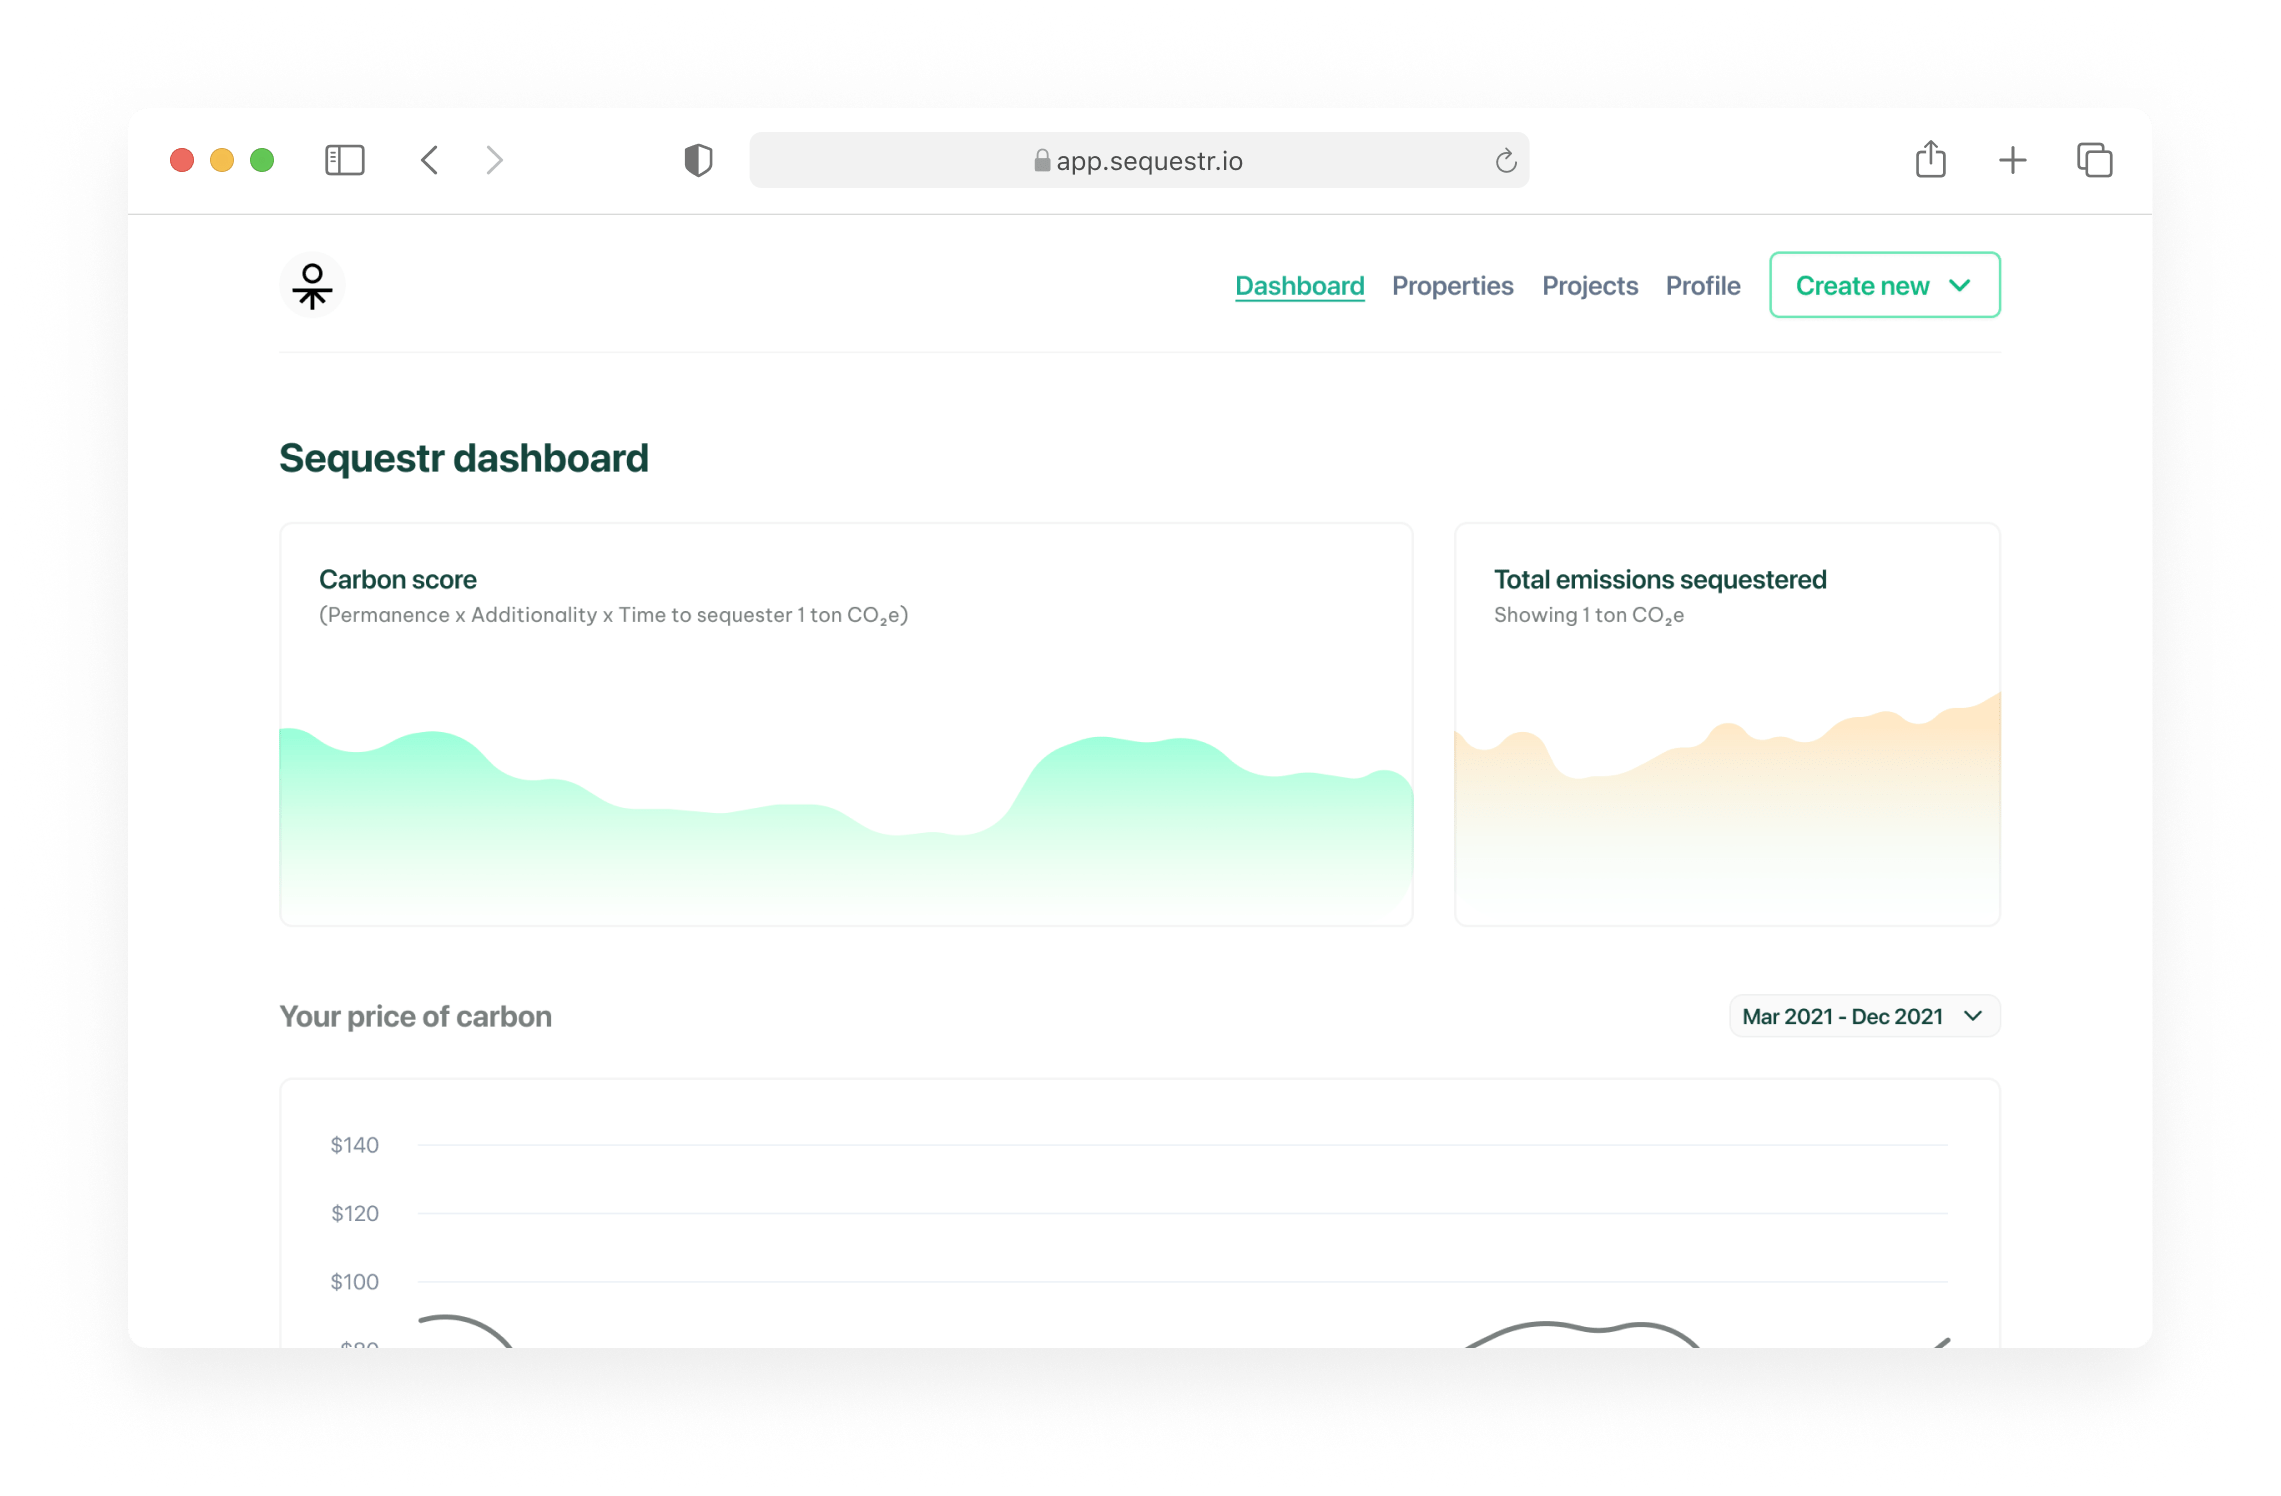Screen dimensions: 2281x1496
Task: Go to the Profile tab
Action: pyautogui.click(x=1702, y=286)
